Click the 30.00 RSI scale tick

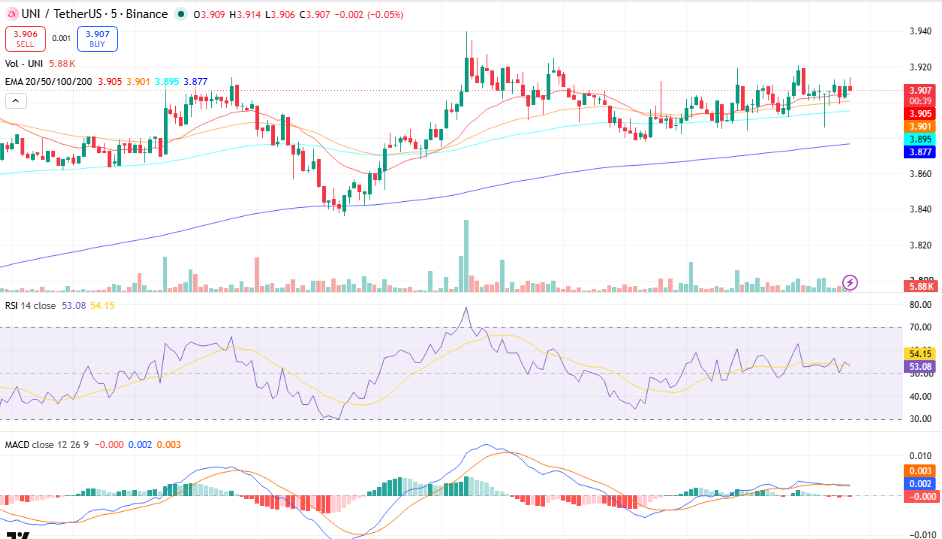[920, 419]
